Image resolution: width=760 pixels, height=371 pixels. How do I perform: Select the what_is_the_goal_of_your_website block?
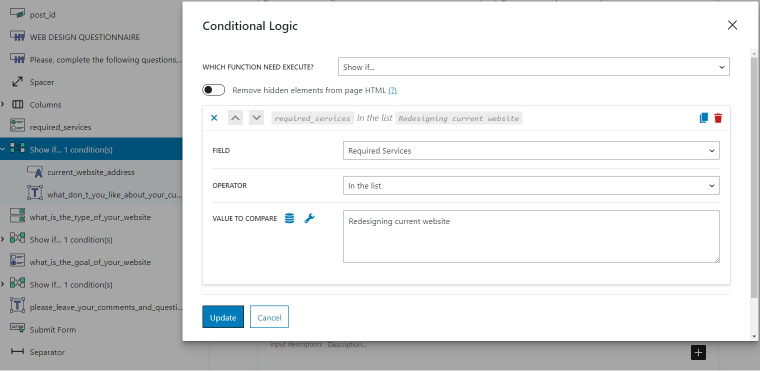pyautogui.click(x=91, y=262)
